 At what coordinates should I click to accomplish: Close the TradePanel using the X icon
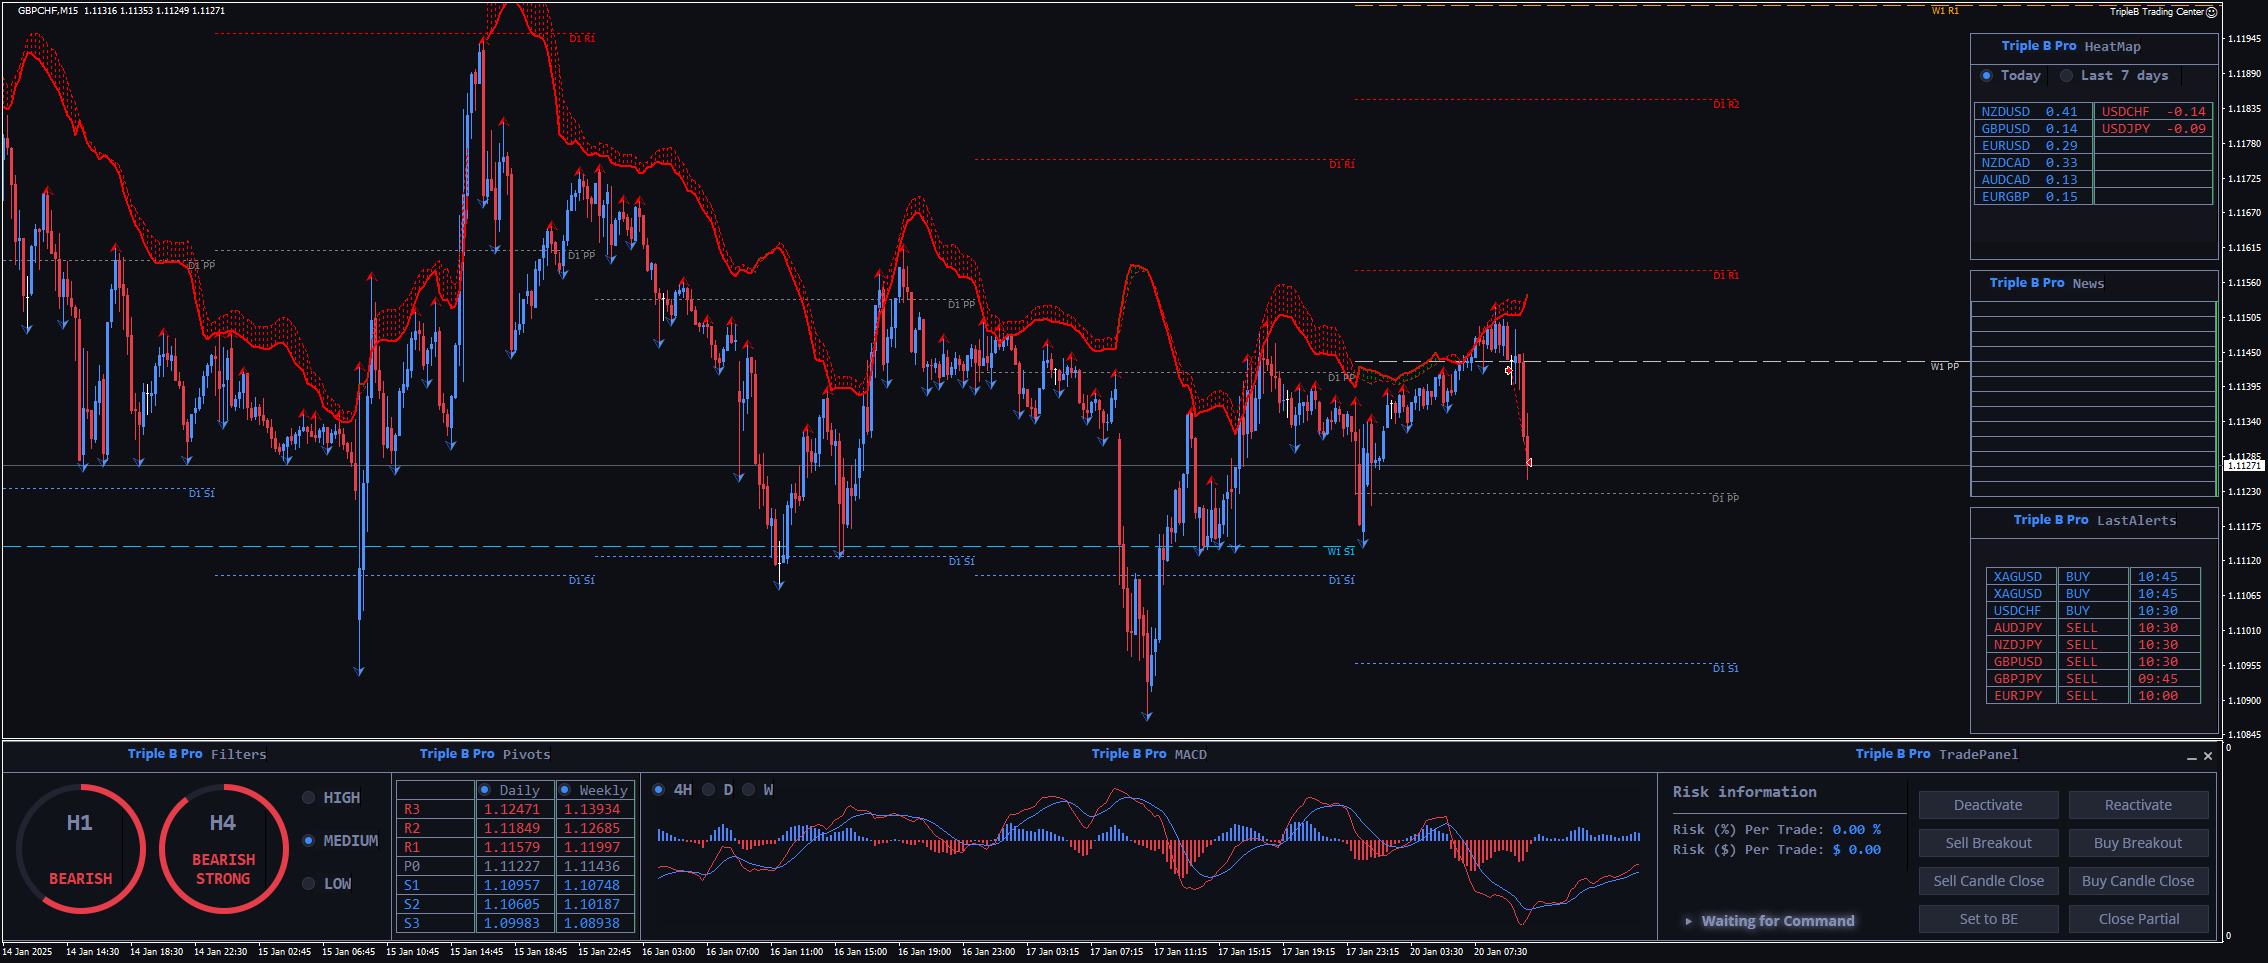pyautogui.click(x=2208, y=756)
